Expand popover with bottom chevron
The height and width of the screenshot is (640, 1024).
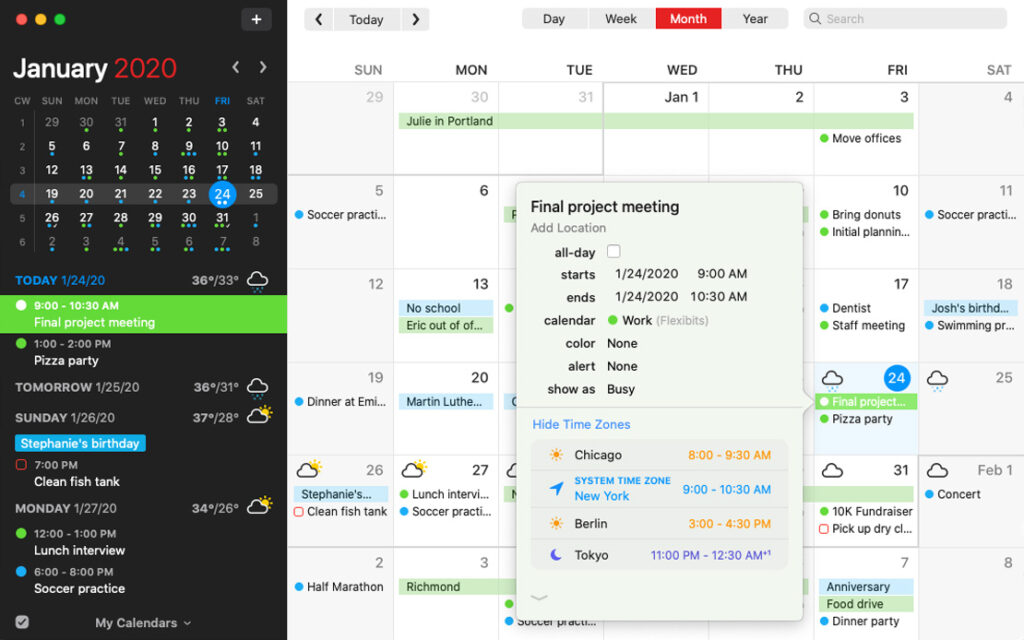pyautogui.click(x=539, y=598)
